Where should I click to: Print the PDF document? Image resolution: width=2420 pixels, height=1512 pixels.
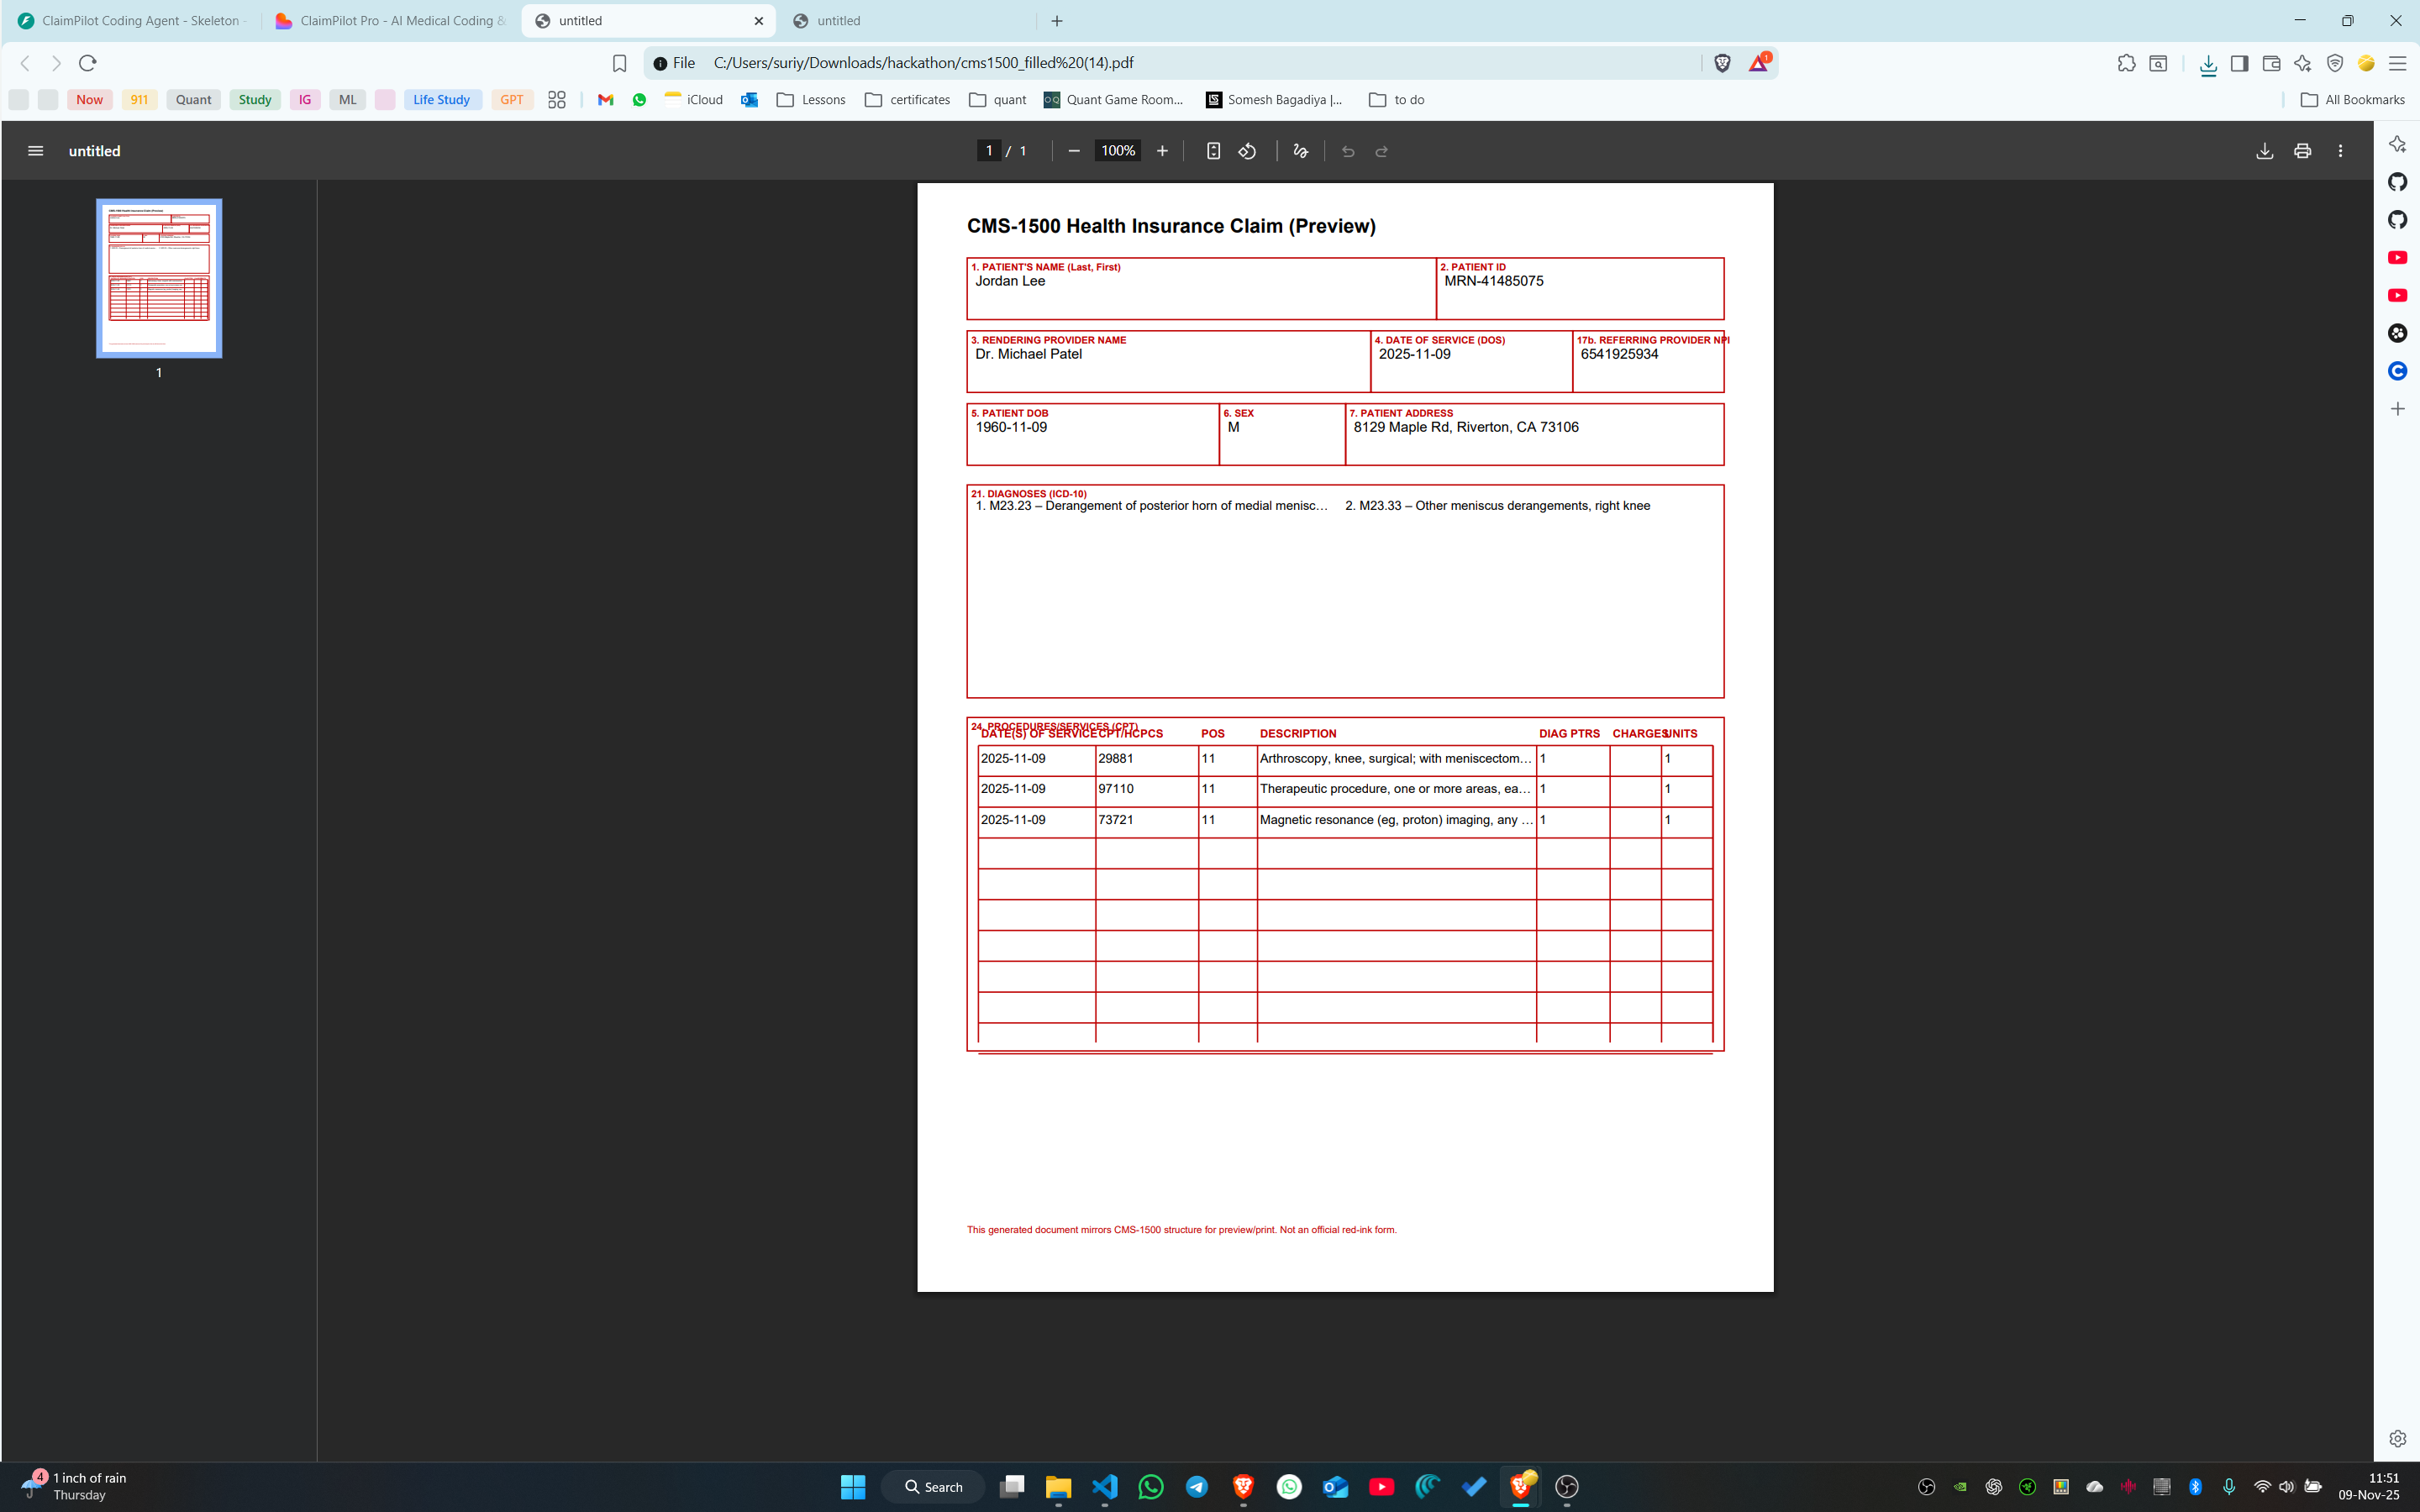point(2302,151)
